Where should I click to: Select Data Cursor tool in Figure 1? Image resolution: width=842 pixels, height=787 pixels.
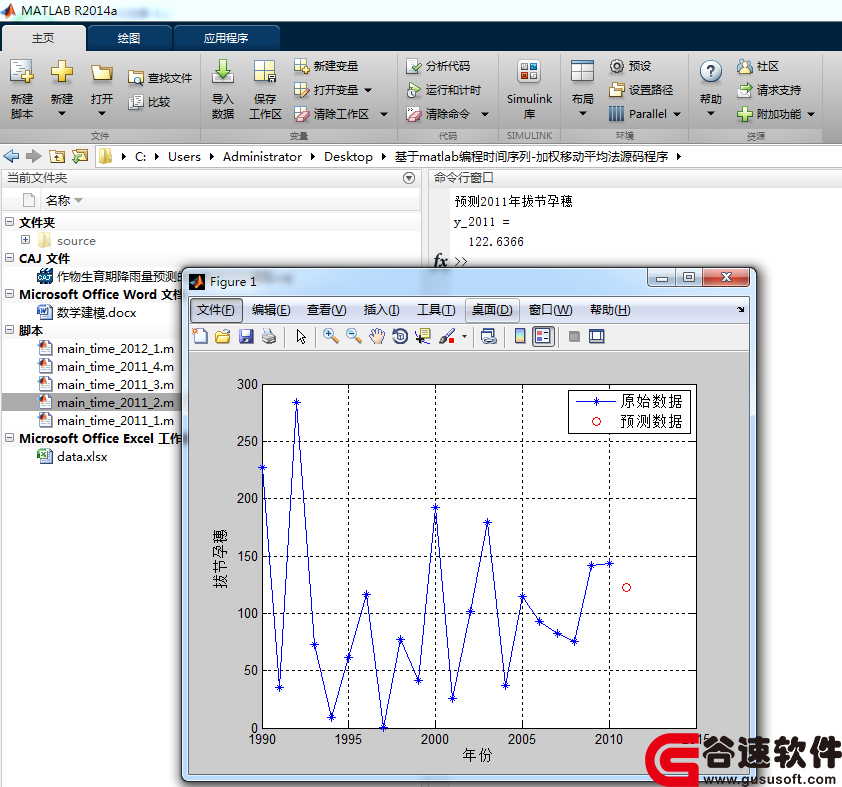(x=423, y=337)
